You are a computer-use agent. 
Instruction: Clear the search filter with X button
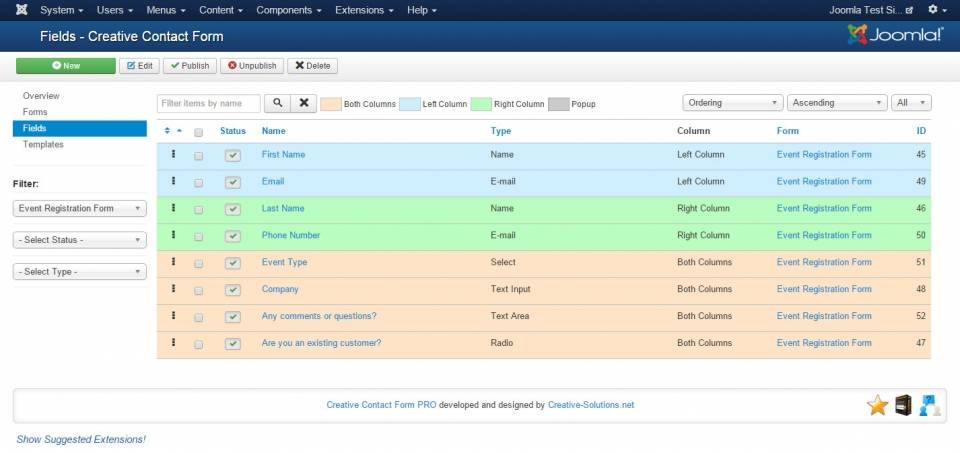pyautogui.click(x=304, y=103)
